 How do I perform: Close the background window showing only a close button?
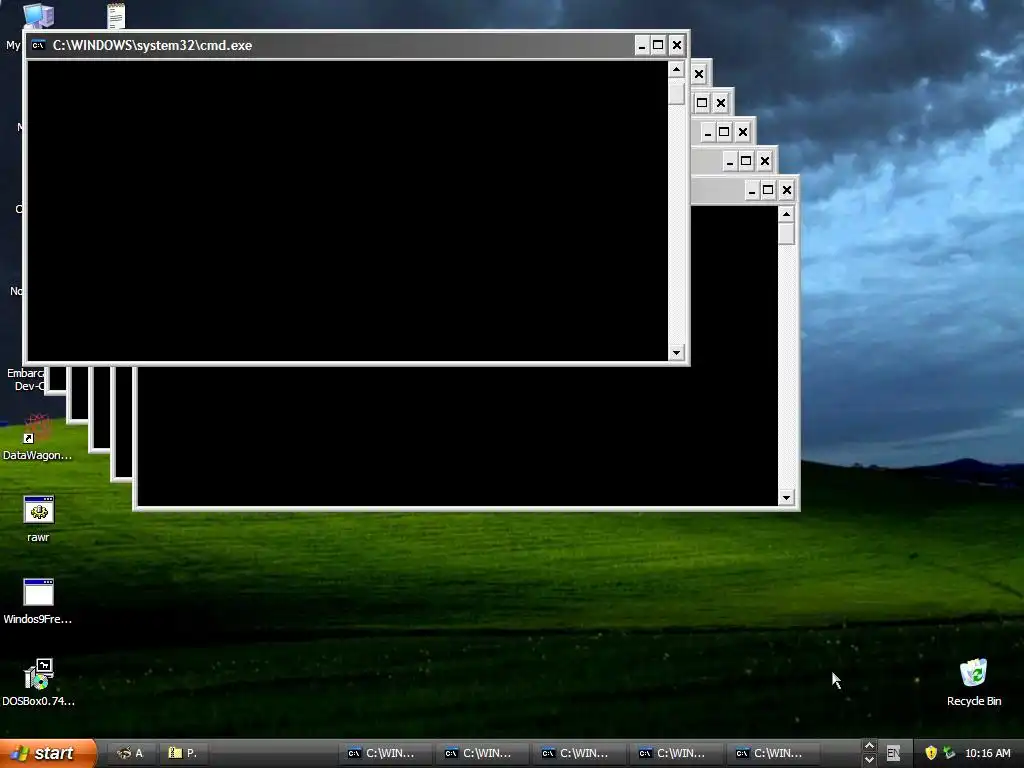coord(699,74)
